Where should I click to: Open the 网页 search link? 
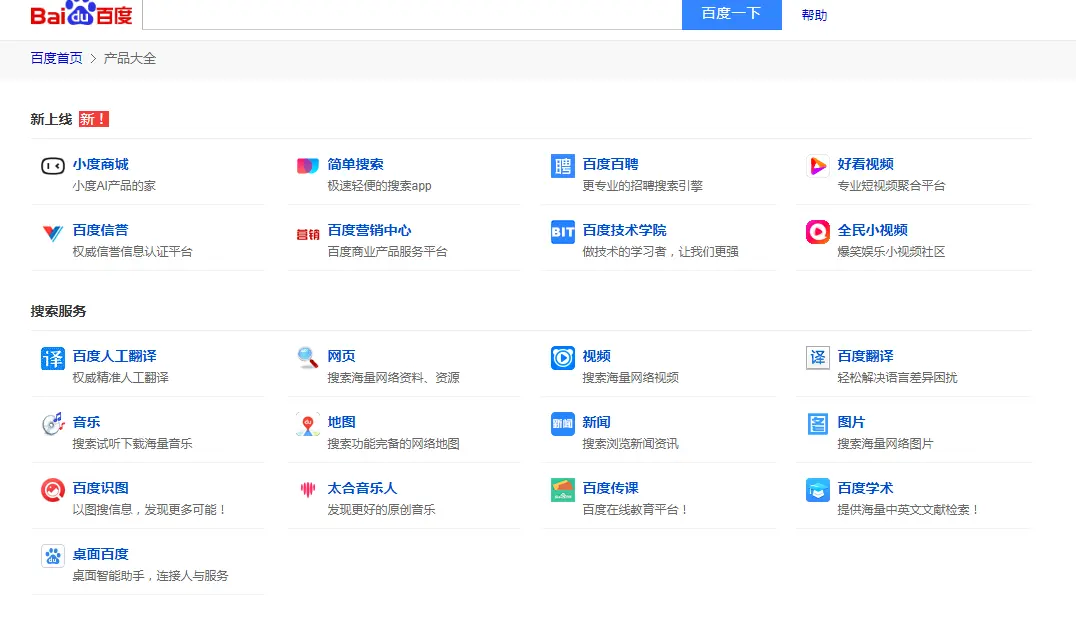(341, 356)
